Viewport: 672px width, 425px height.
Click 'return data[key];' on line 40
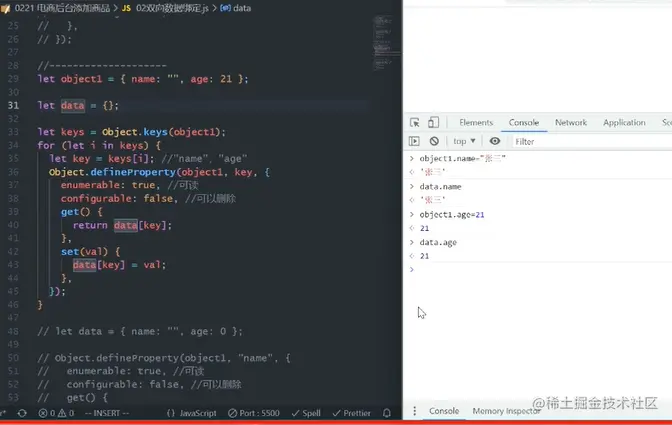pos(122,225)
